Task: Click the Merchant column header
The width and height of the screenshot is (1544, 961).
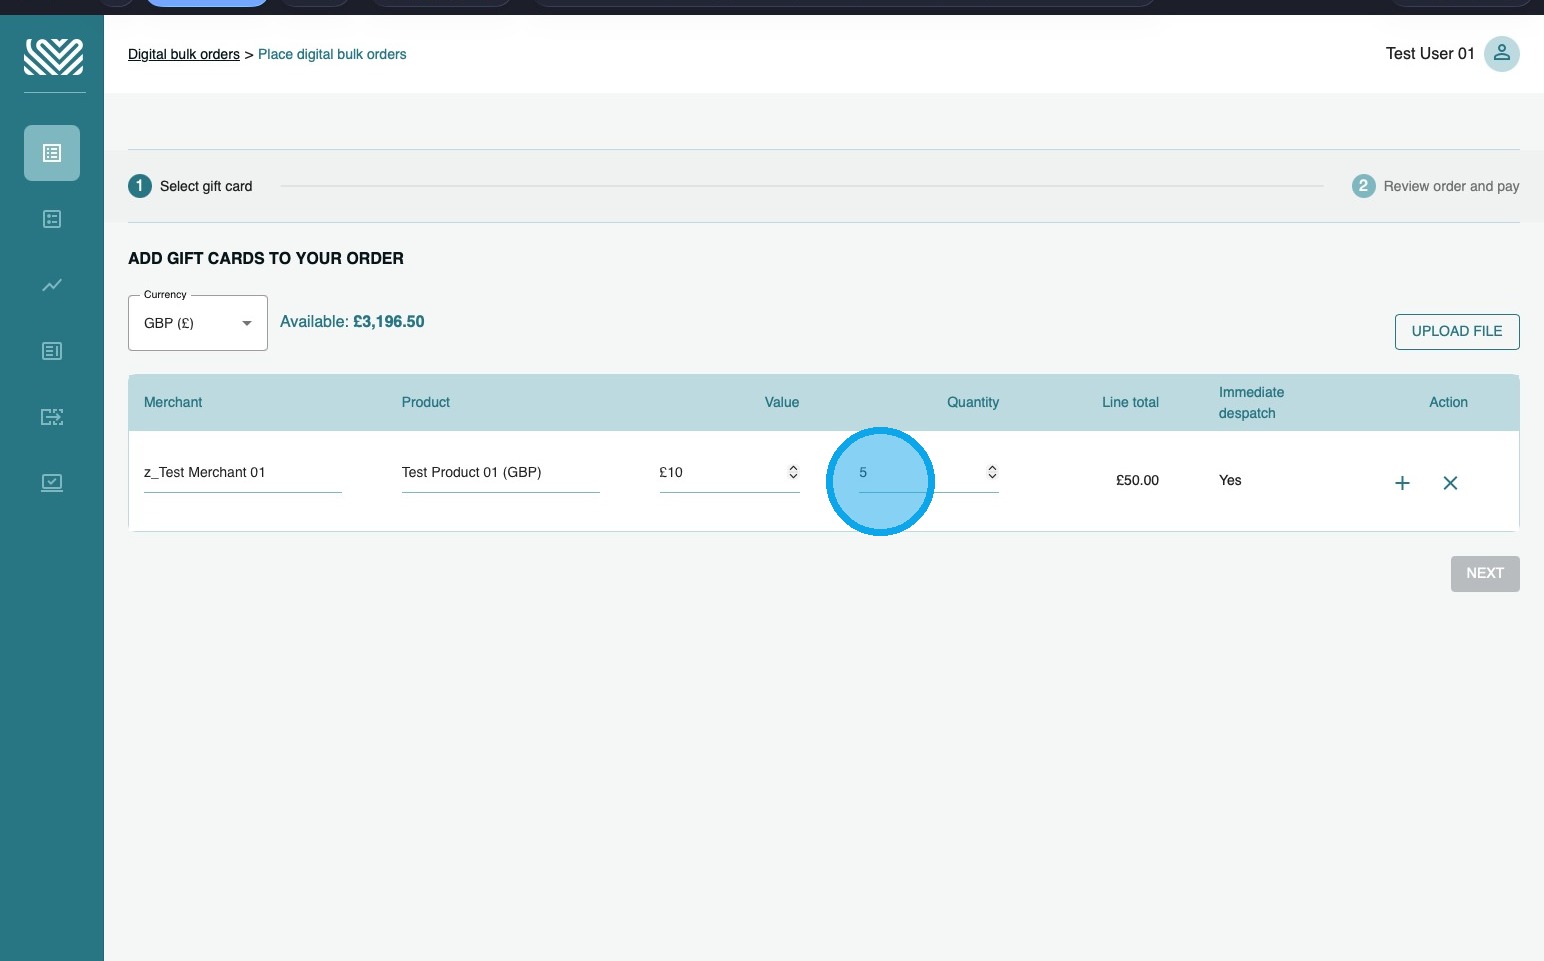Action: [173, 402]
